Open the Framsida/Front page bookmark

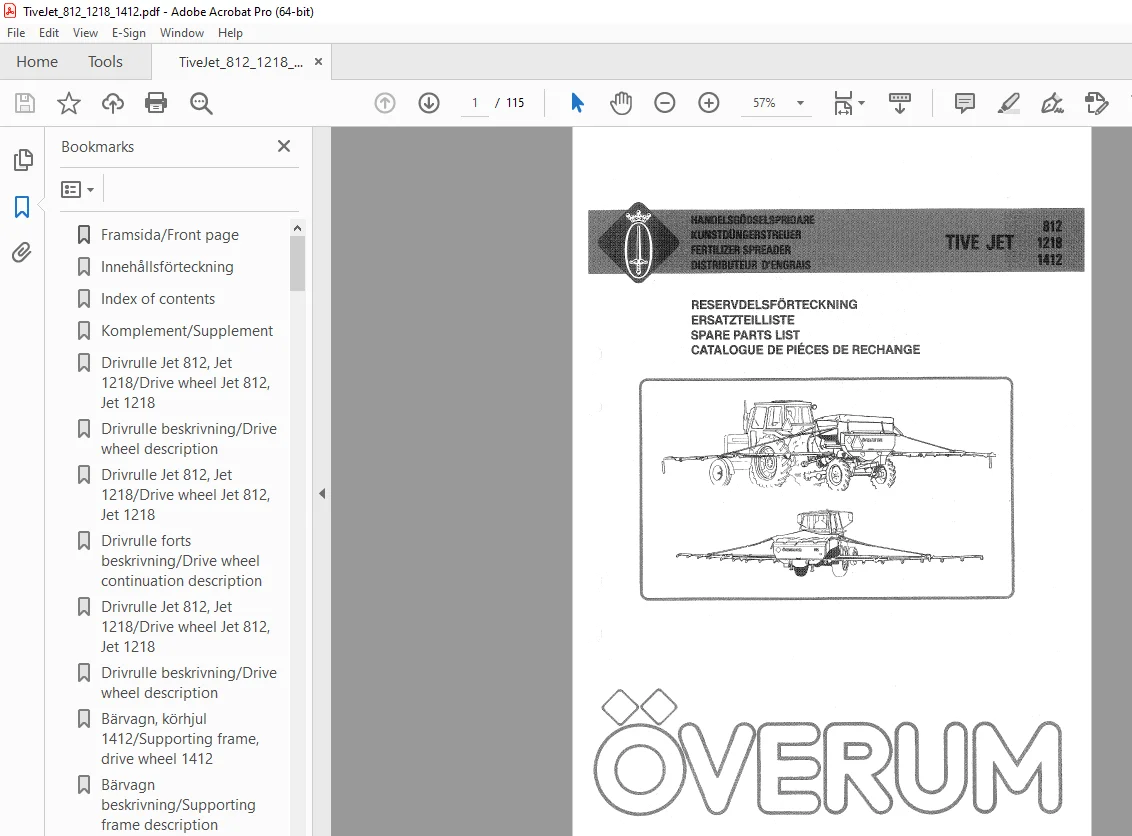[x=170, y=235]
